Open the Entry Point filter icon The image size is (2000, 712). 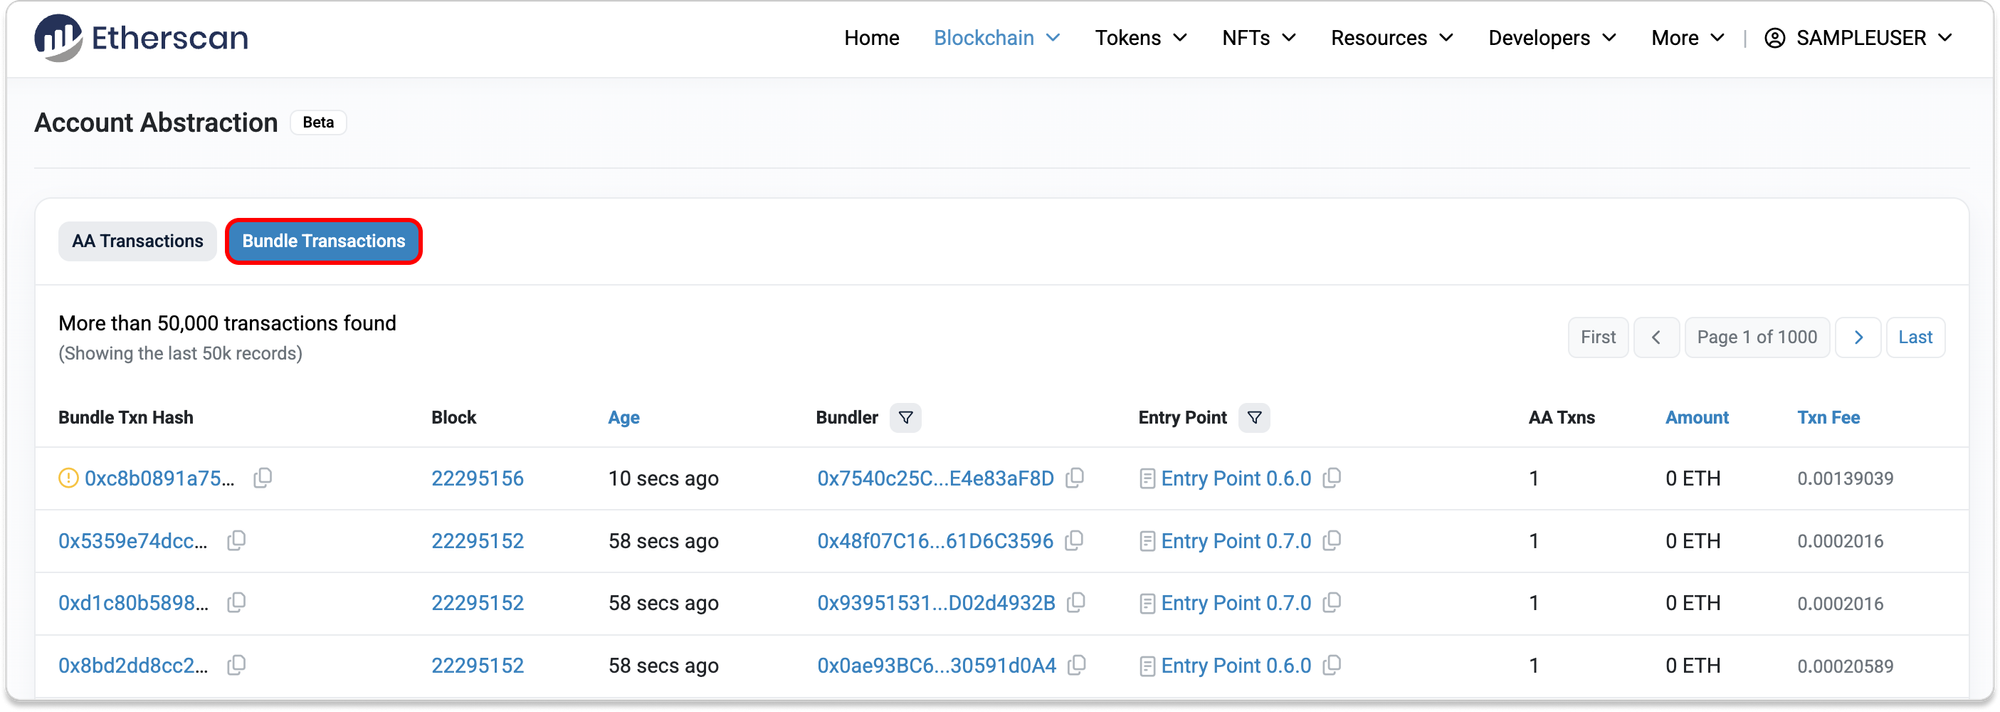(1254, 418)
